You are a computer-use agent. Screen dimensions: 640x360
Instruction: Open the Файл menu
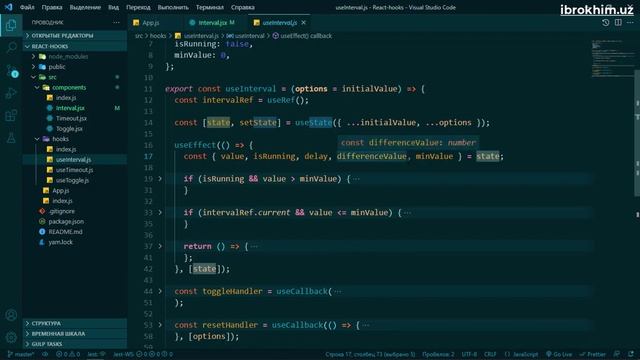pos(27,7)
